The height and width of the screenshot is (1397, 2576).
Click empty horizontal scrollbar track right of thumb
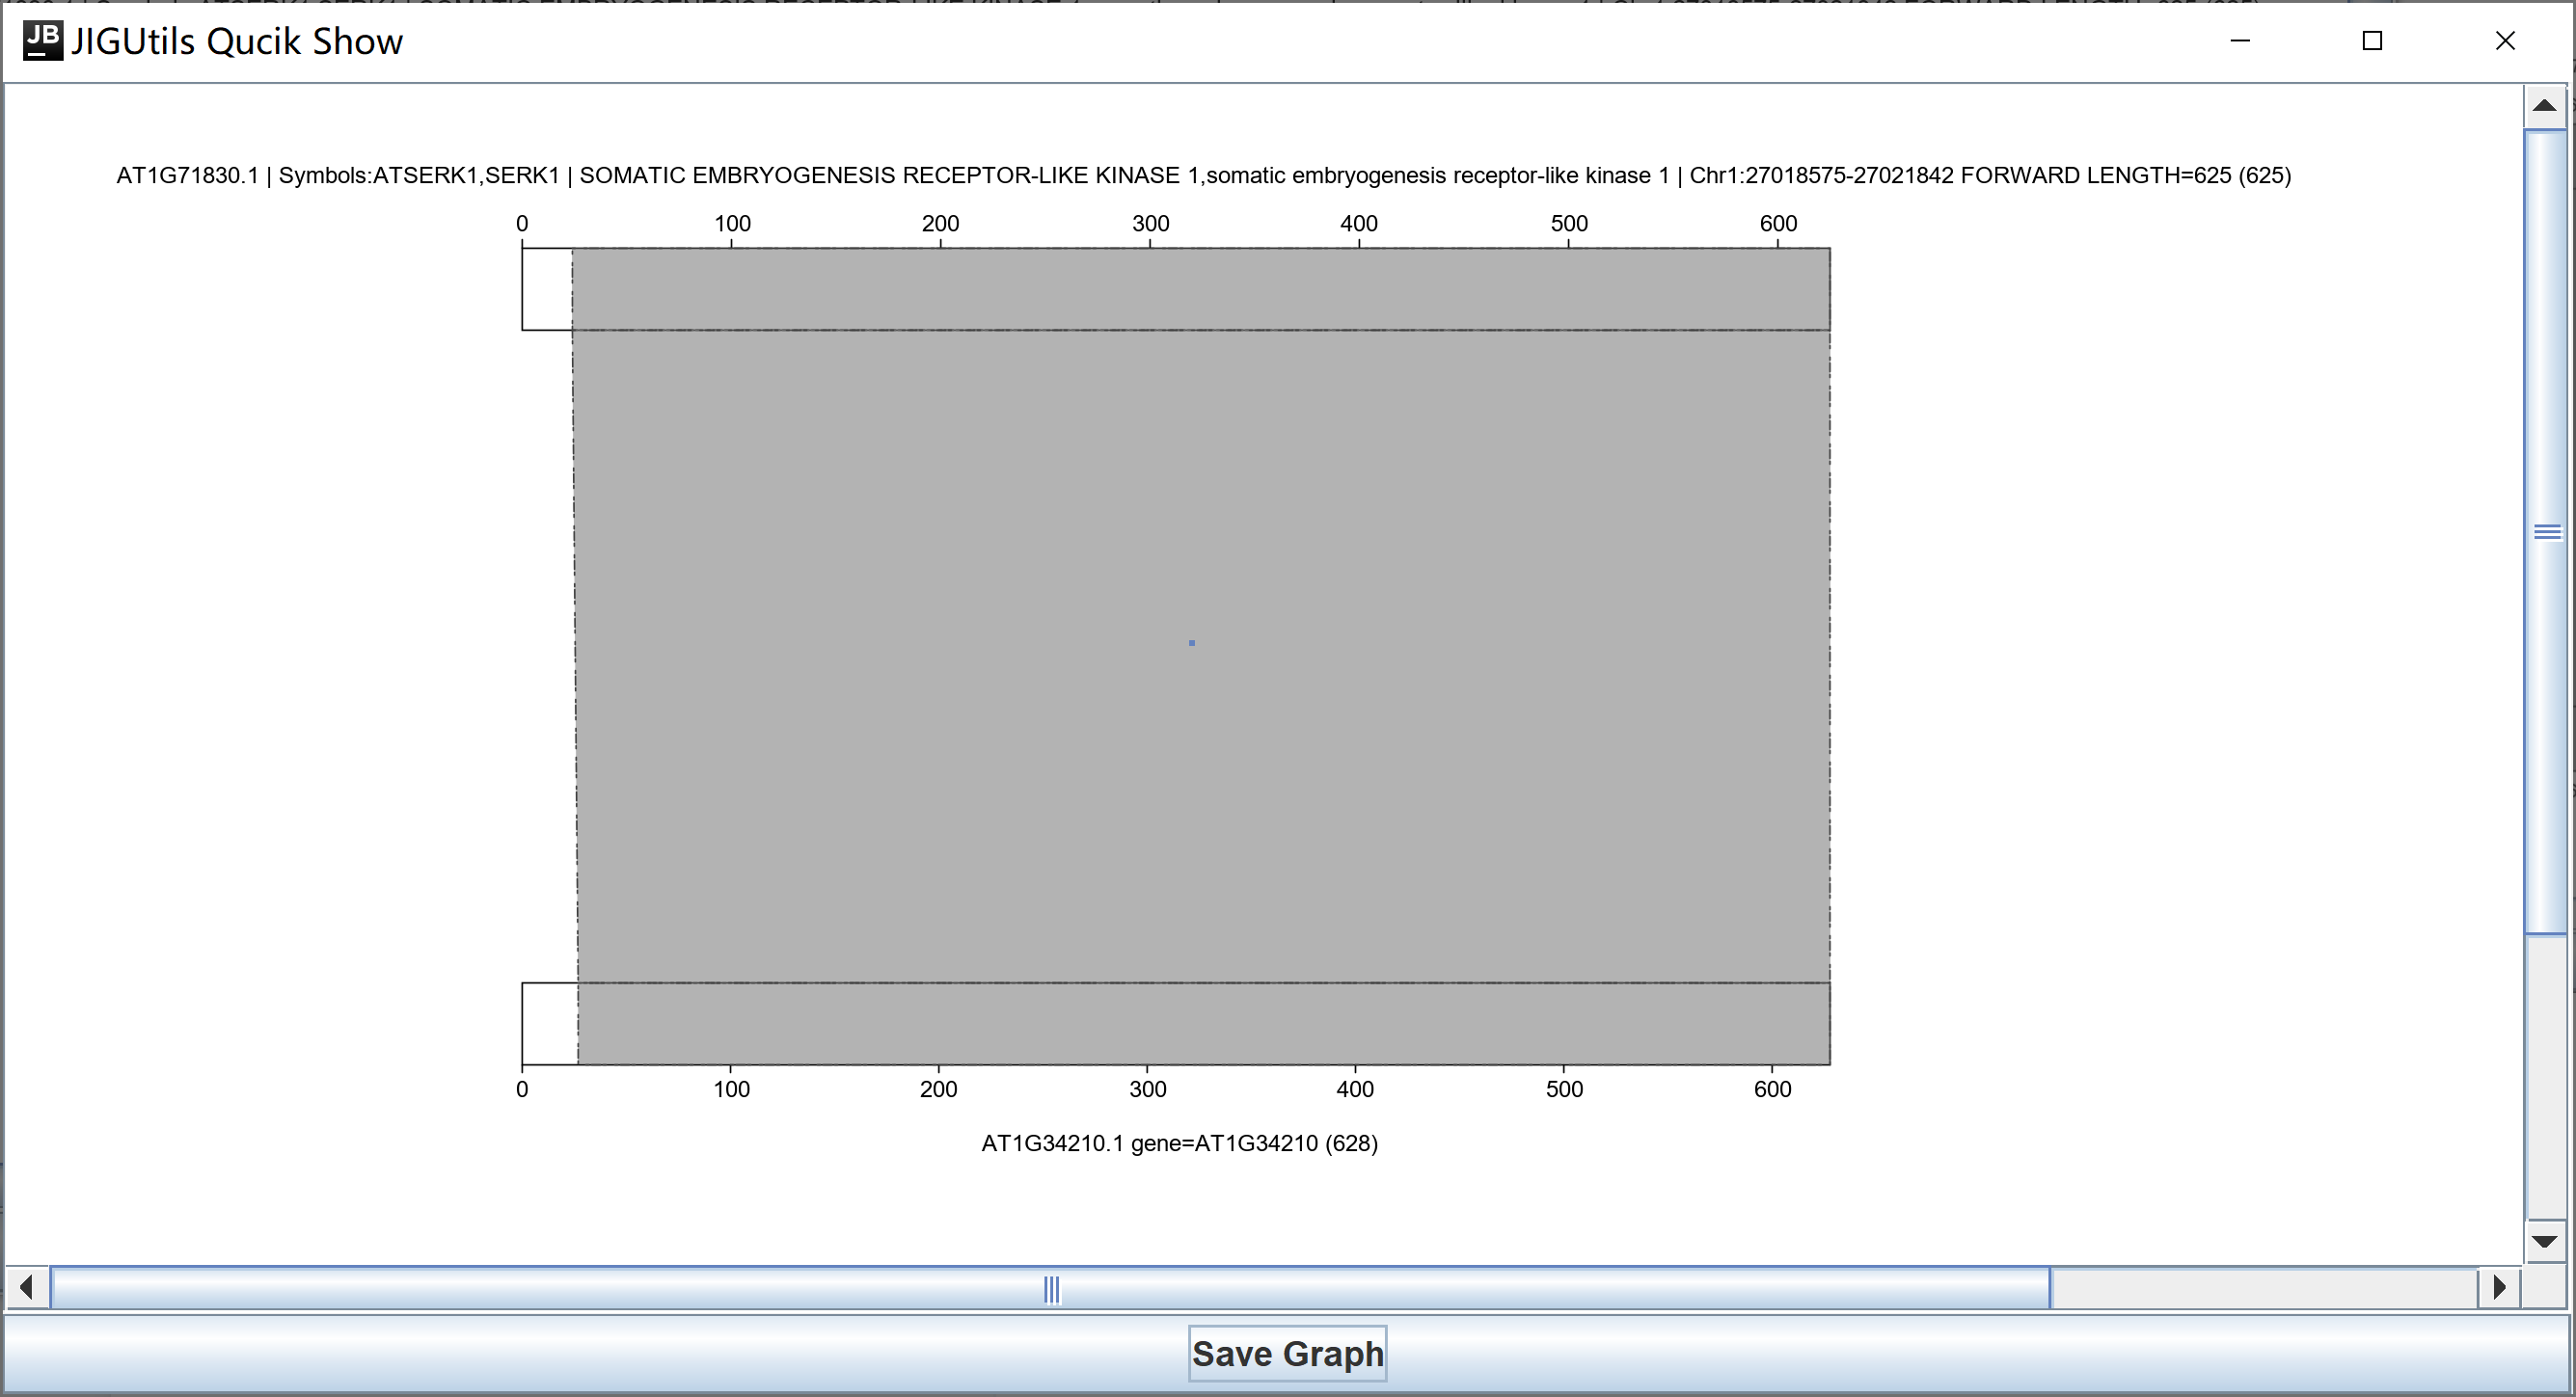[2260, 1288]
